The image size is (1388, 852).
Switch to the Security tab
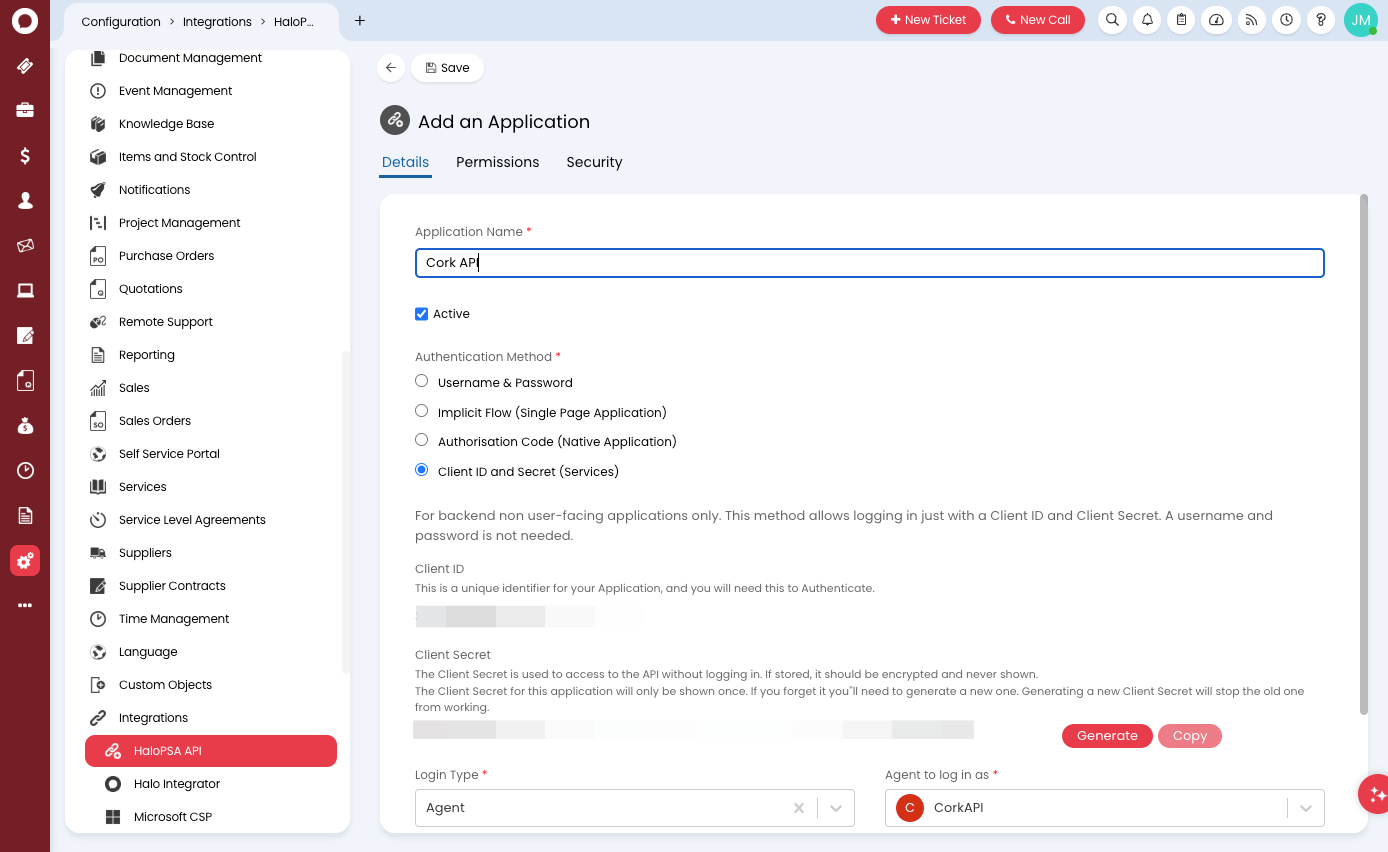[x=594, y=162]
